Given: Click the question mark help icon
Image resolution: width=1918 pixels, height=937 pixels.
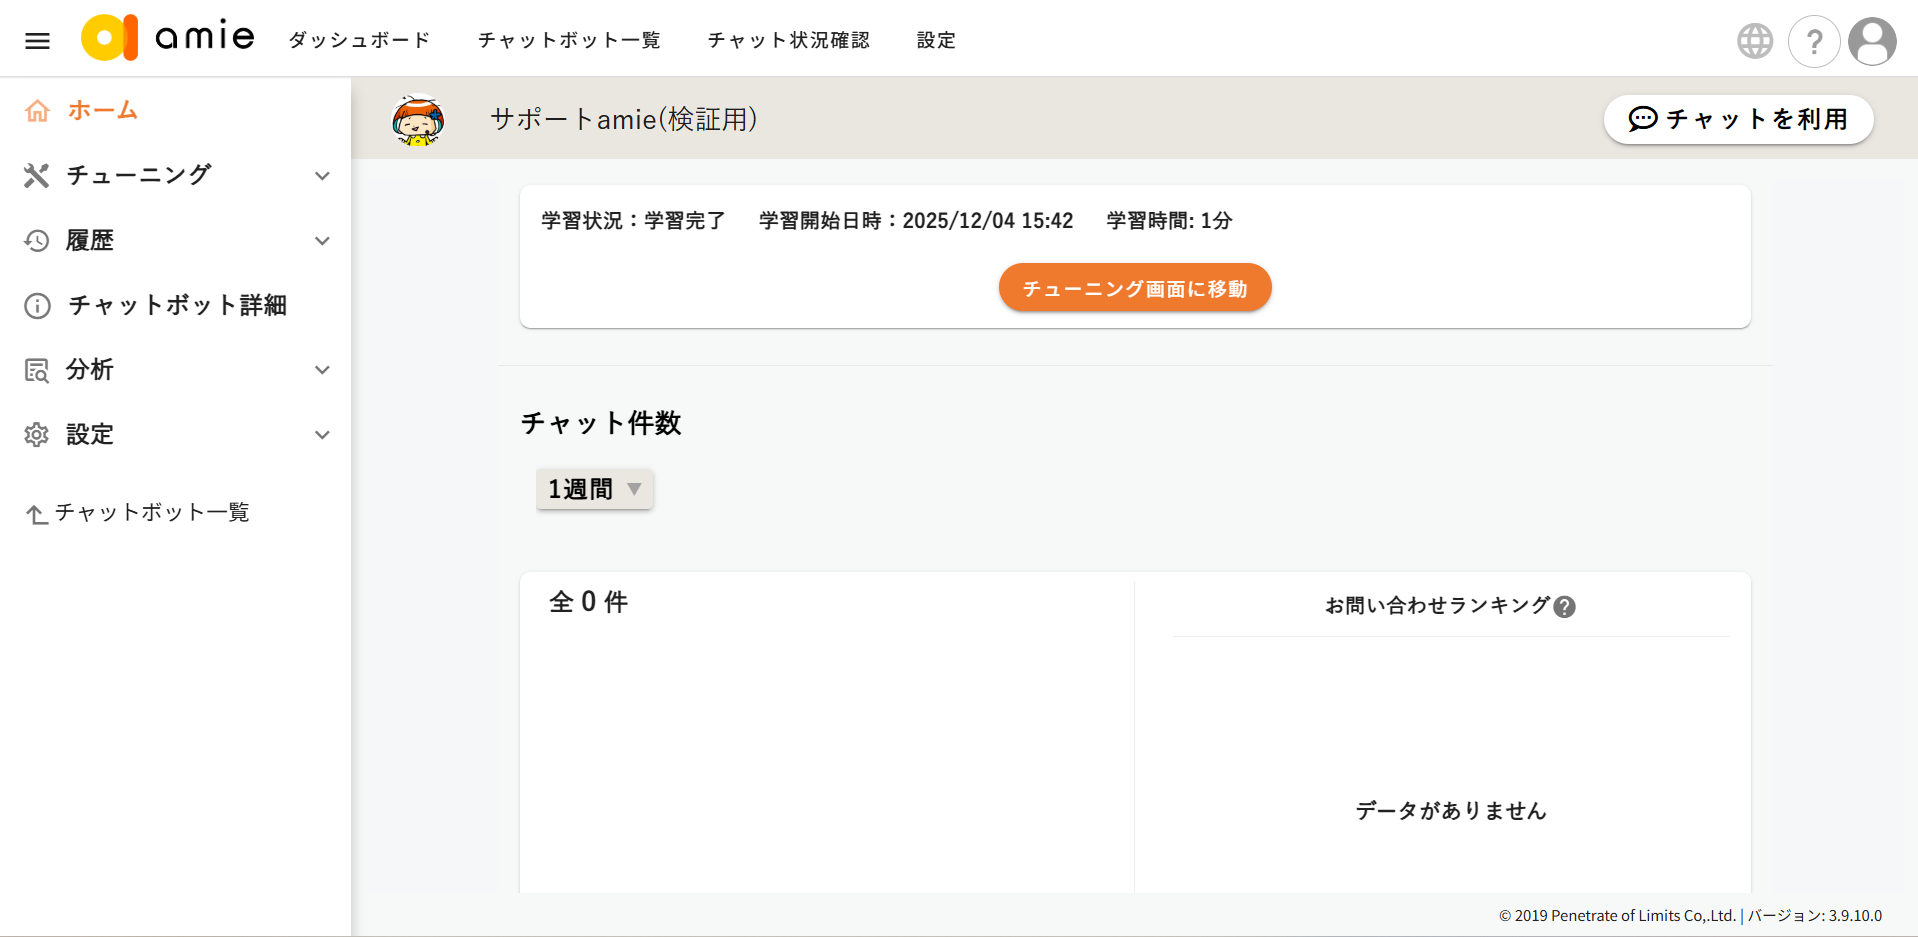Looking at the screenshot, I should (1813, 42).
